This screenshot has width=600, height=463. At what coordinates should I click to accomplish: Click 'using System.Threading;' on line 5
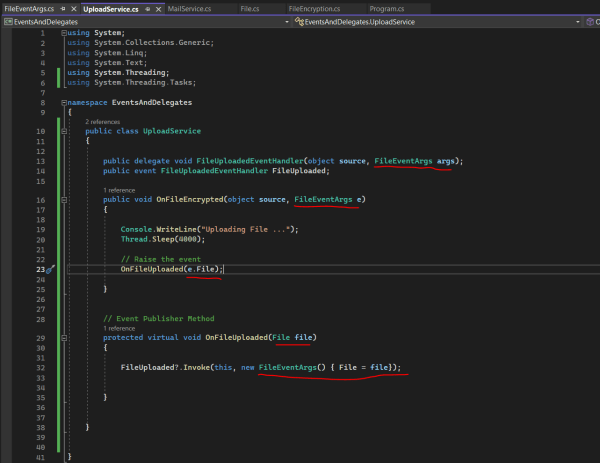pos(118,73)
